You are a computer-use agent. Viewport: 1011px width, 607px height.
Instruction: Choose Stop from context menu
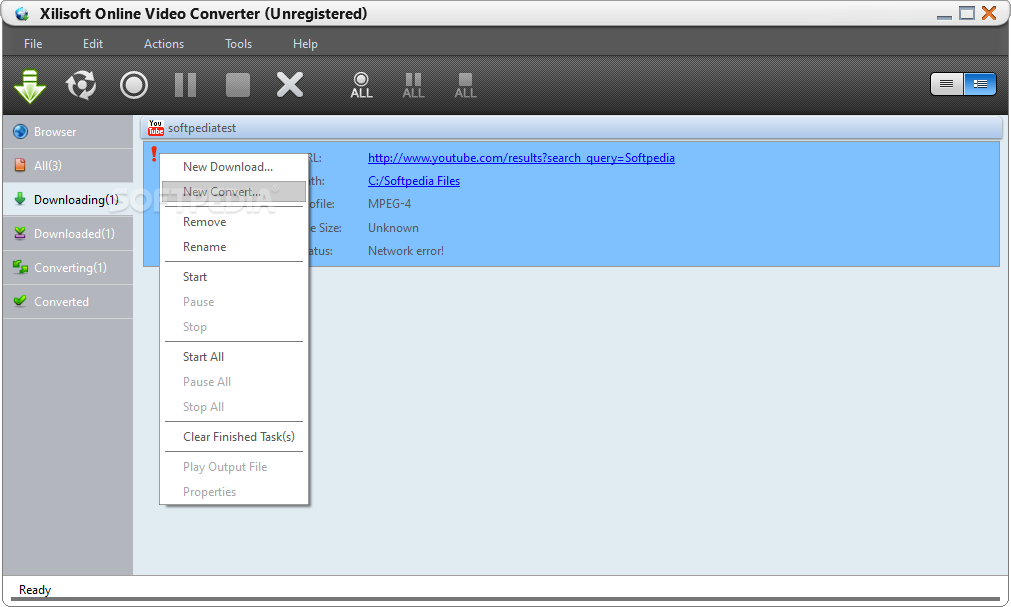[x=234, y=327]
